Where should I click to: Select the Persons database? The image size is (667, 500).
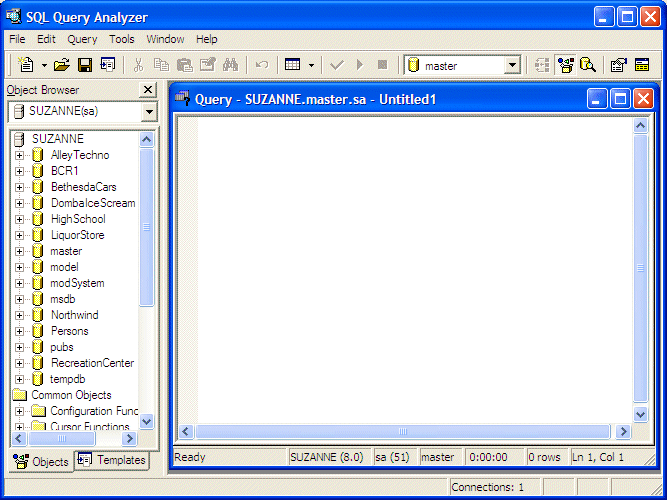pos(69,331)
